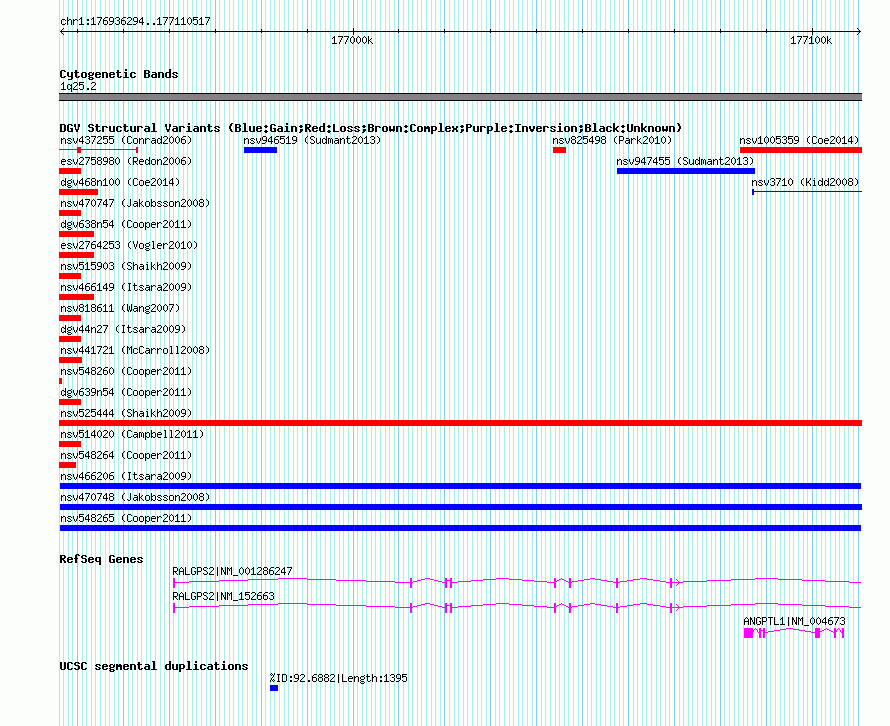Click the segmental duplication blue block
The image size is (890, 726).
tap(274, 688)
